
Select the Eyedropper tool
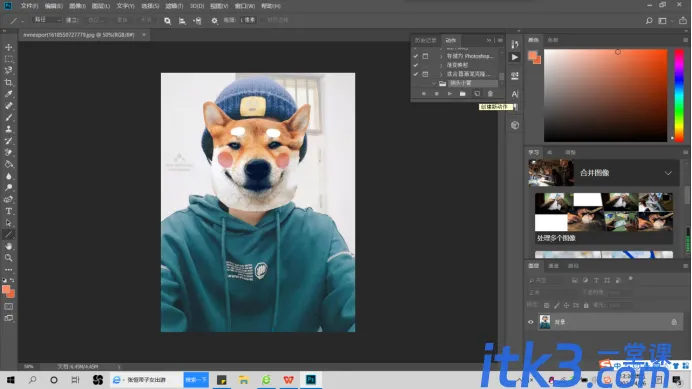tap(8, 94)
